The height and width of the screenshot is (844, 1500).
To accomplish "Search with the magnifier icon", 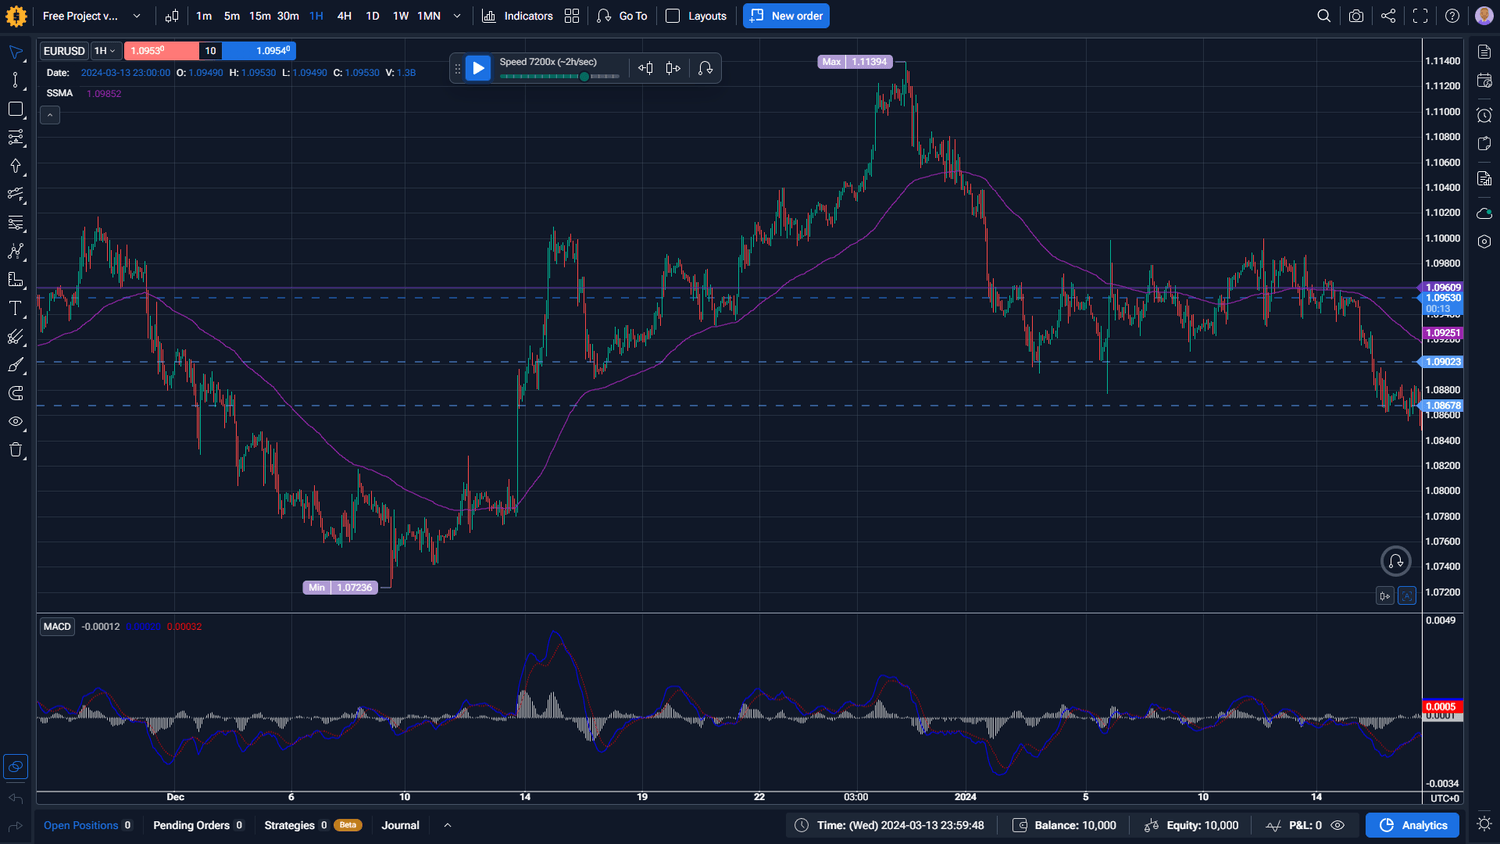I will point(1324,16).
